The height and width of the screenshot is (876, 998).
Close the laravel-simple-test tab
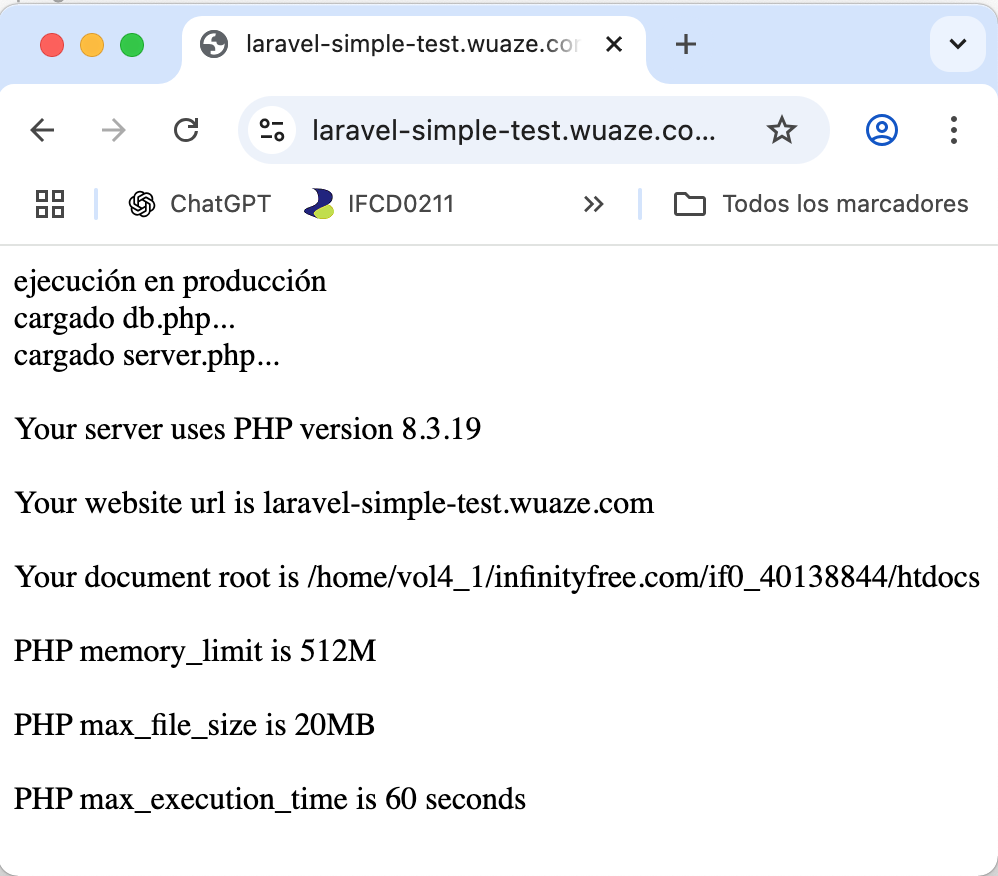click(614, 45)
